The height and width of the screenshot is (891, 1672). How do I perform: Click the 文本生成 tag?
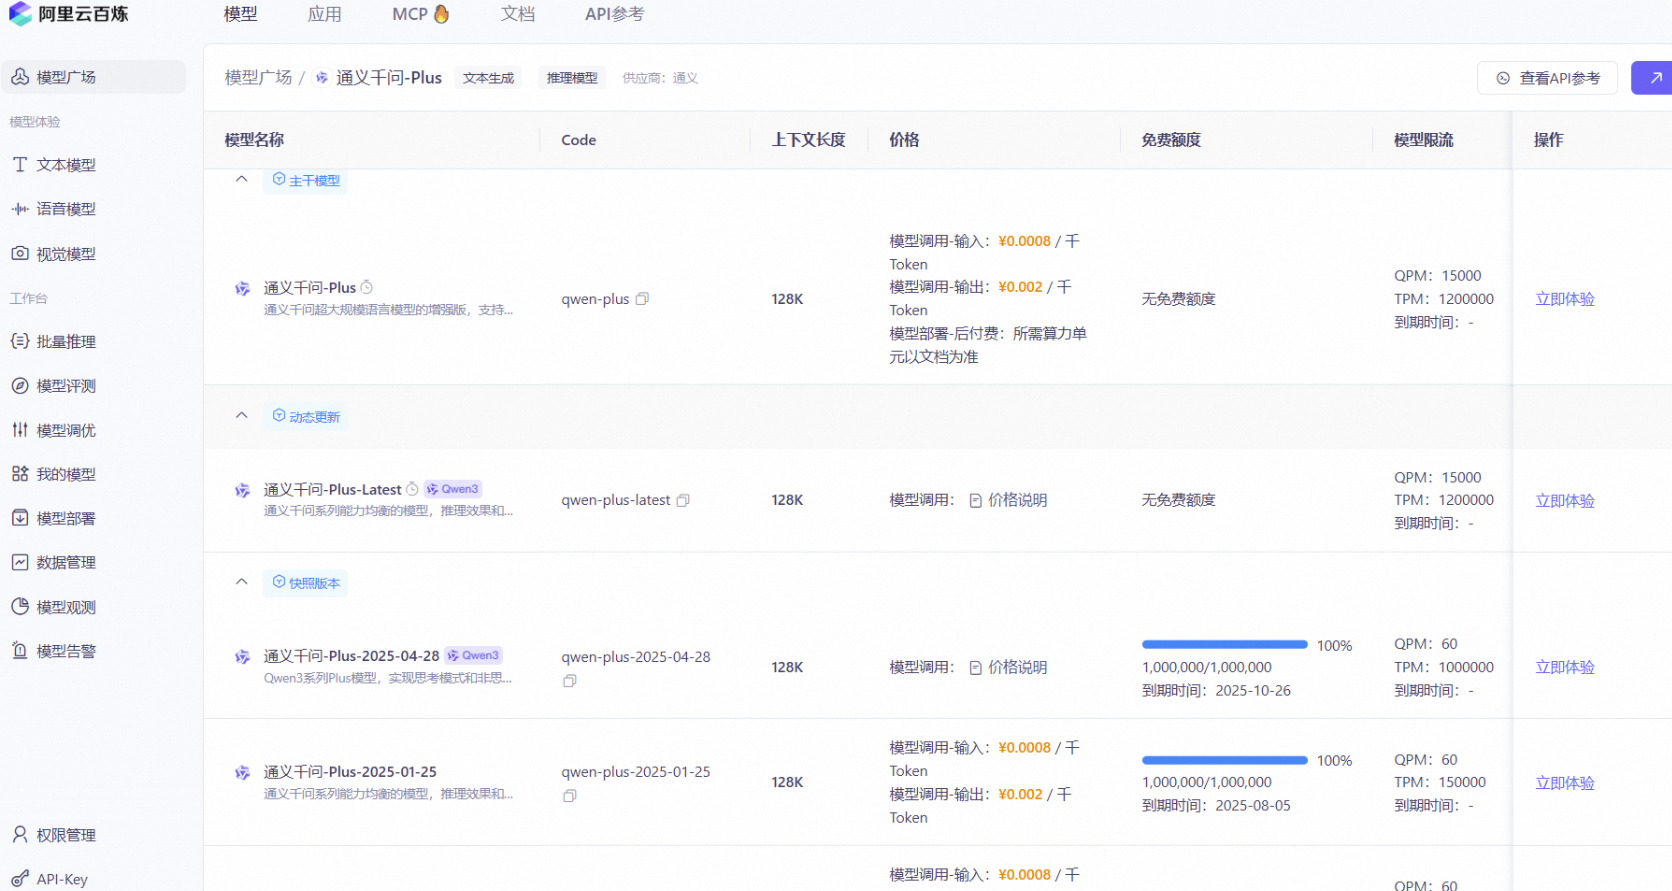click(489, 78)
